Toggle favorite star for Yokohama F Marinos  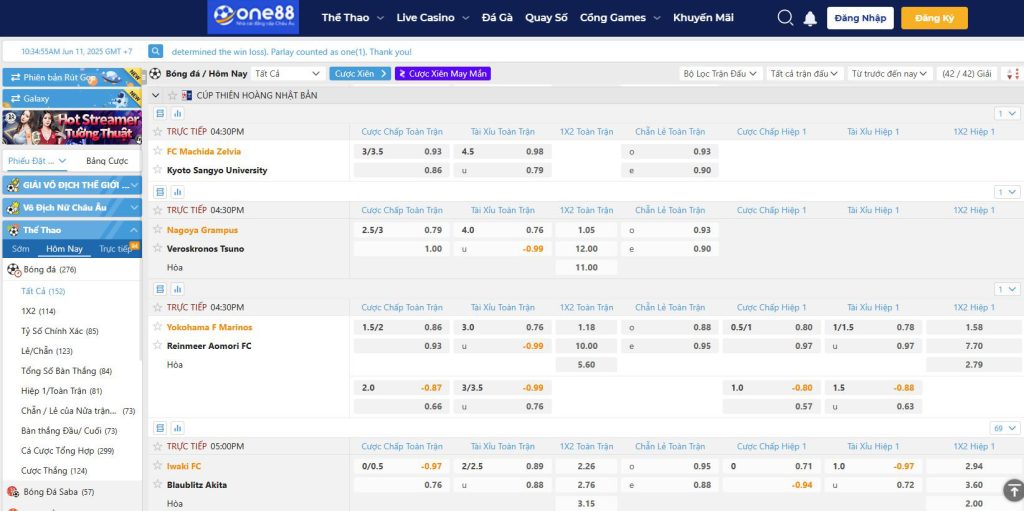pyautogui.click(x=157, y=327)
